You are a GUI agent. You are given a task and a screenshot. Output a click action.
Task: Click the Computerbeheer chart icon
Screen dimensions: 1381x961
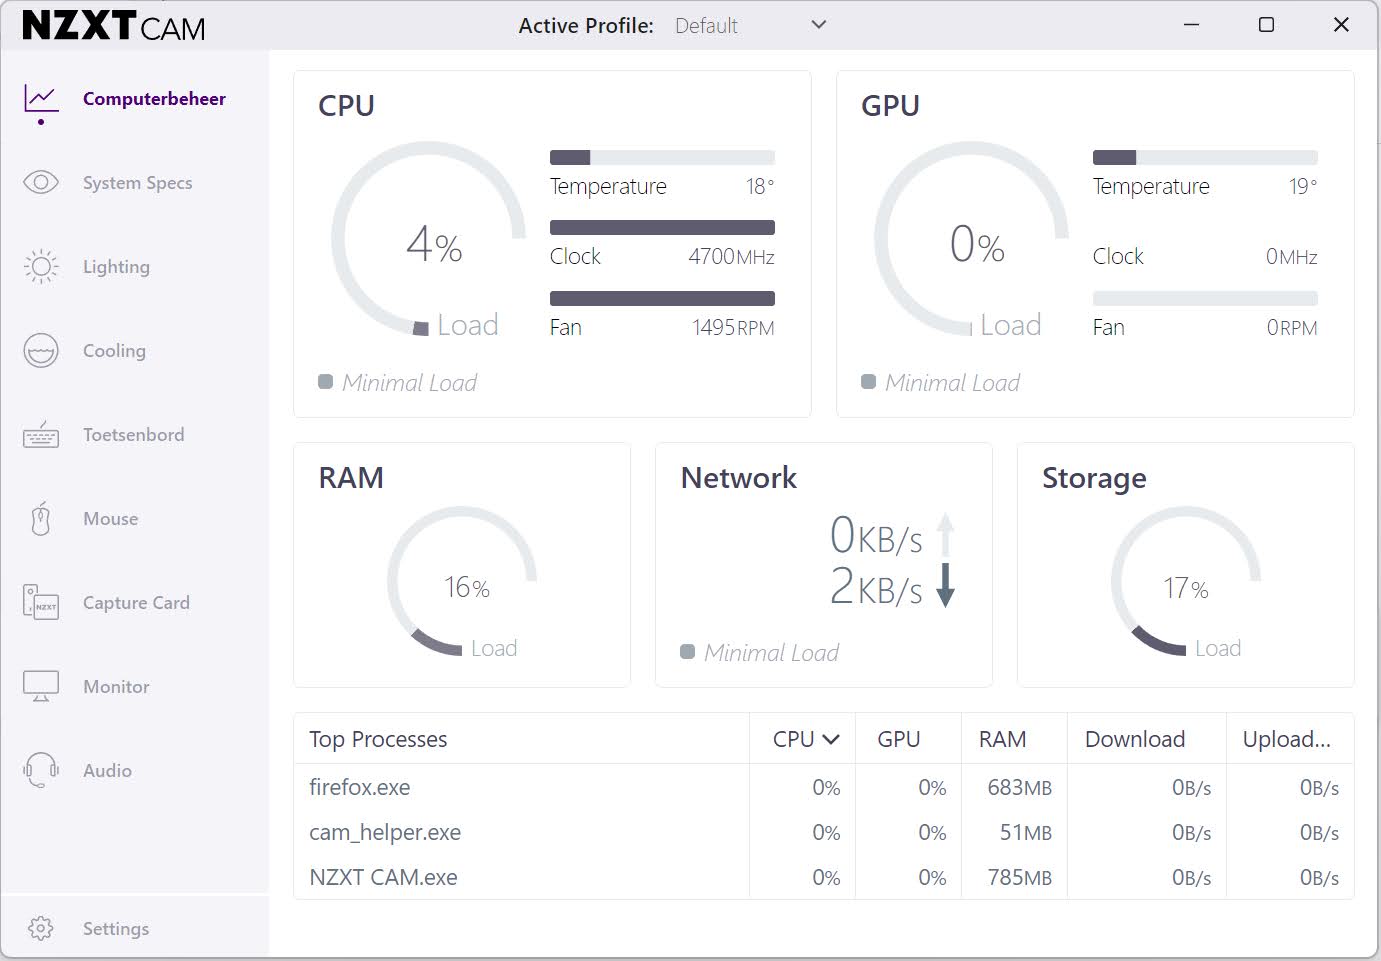coord(41,99)
